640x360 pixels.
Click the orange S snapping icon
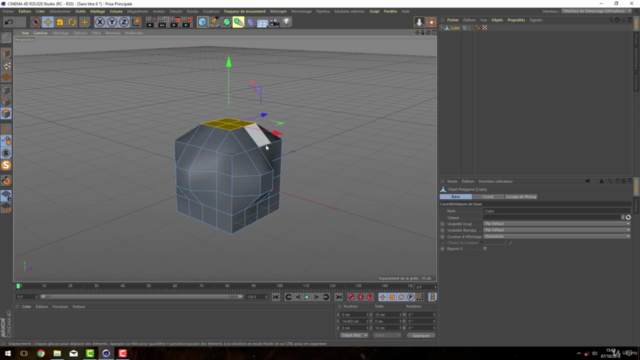coord(6,165)
